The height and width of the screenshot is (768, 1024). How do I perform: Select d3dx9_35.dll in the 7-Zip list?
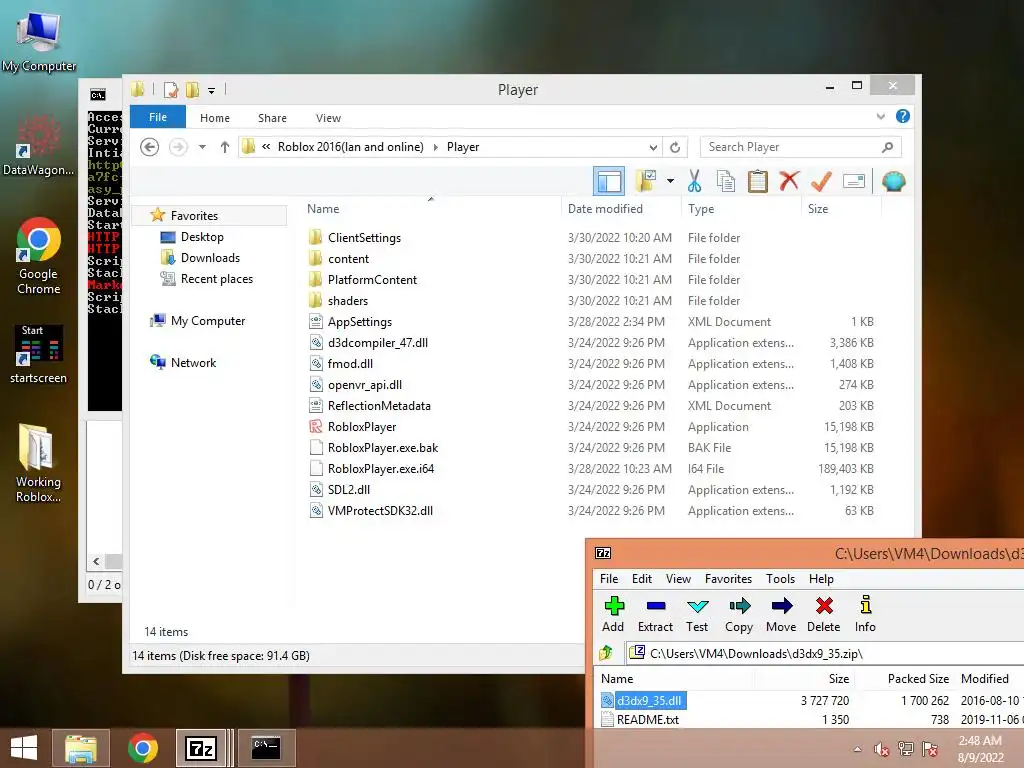point(648,701)
